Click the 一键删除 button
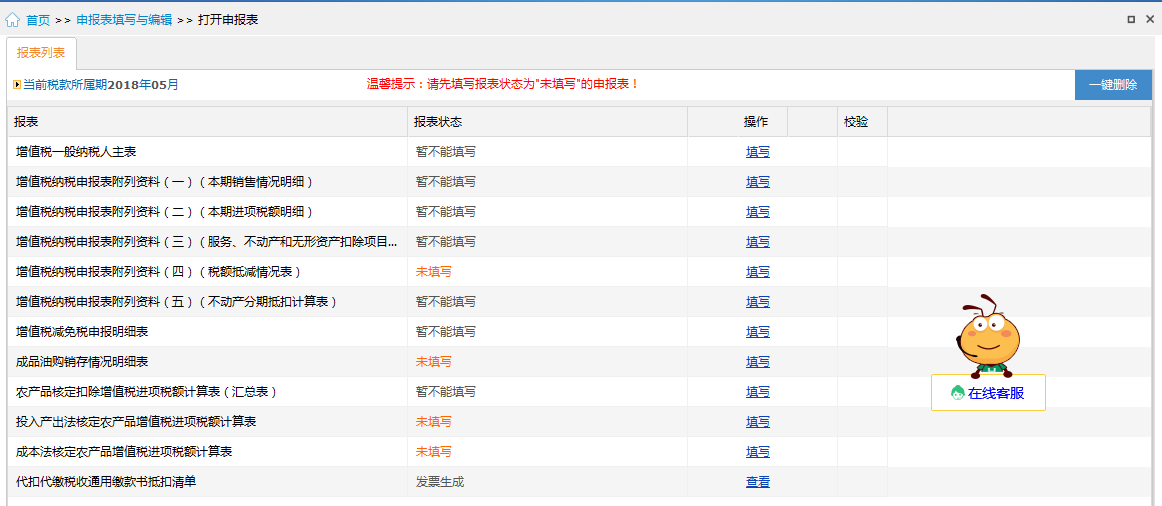The height and width of the screenshot is (506, 1162). [x=1113, y=85]
